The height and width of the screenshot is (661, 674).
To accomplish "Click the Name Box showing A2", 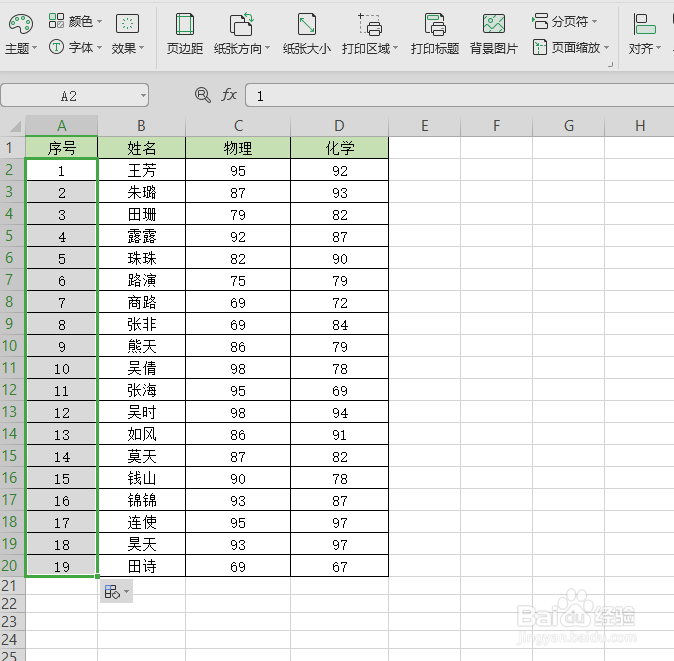I will 75,95.
